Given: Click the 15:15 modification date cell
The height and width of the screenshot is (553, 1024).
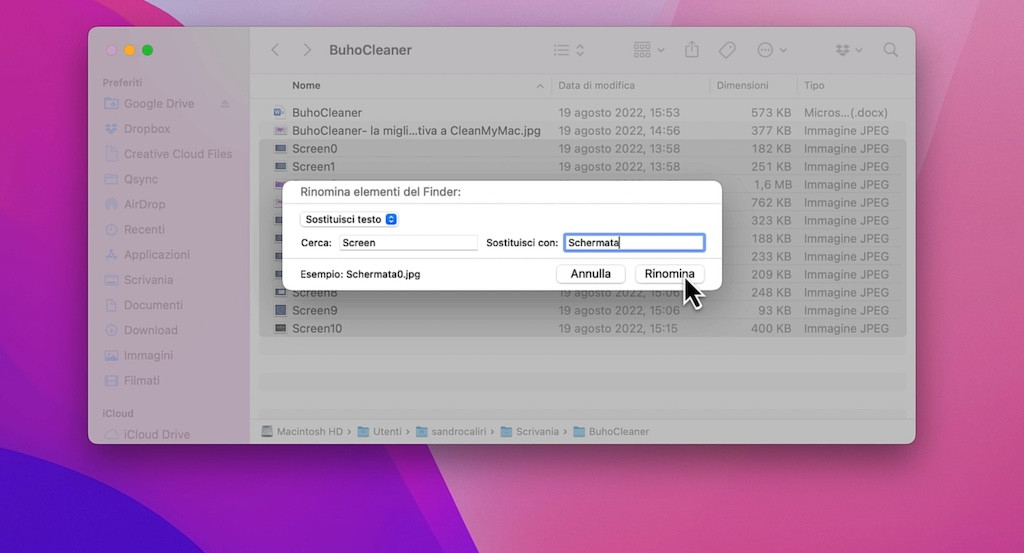Looking at the screenshot, I should pyautogui.click(x=617, y=328).
